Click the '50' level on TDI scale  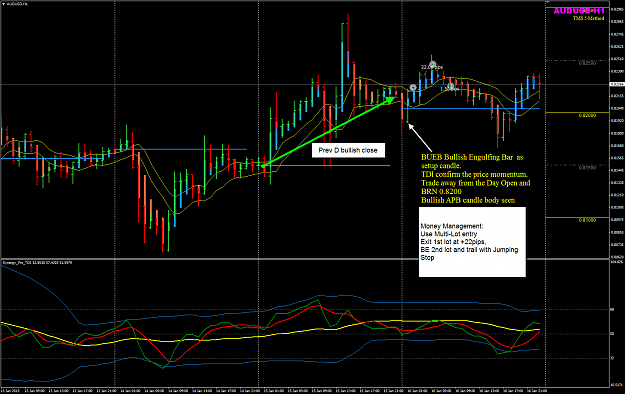click(x=612, y=334)
